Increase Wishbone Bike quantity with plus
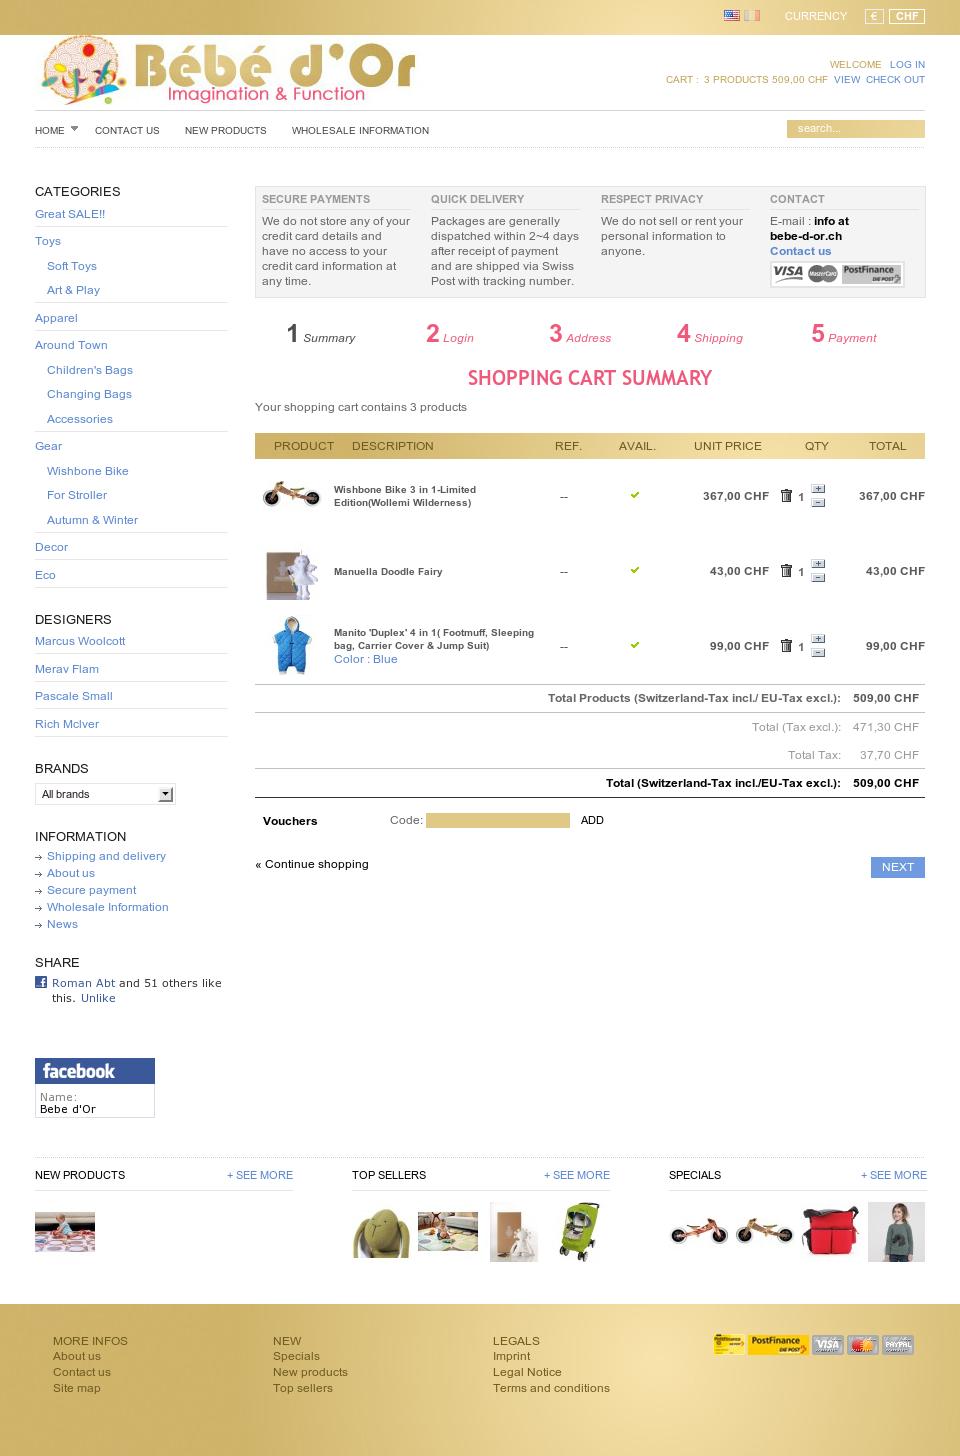 818,489
